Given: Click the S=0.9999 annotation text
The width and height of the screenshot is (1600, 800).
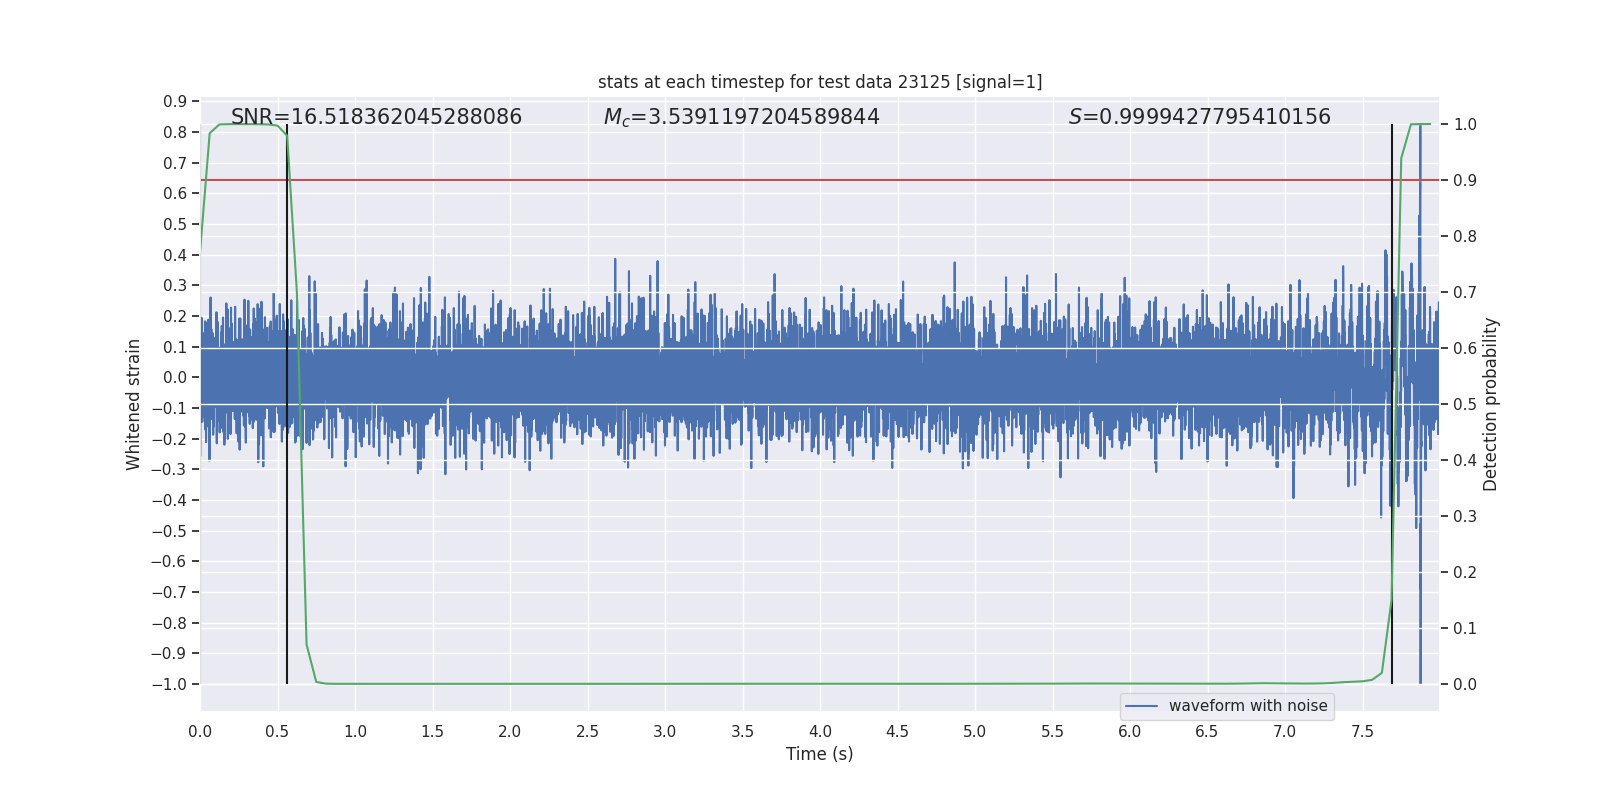Looking at the screenshot, I should point(1199,117).
